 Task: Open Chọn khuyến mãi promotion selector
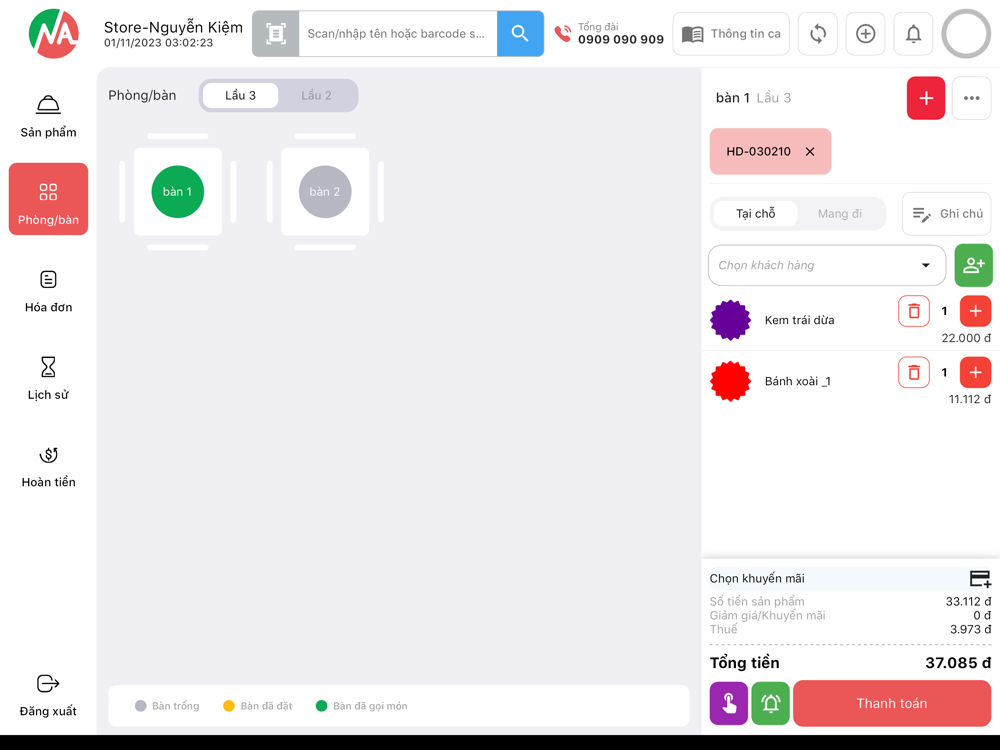pyautogui.click(x=850, y=578)
